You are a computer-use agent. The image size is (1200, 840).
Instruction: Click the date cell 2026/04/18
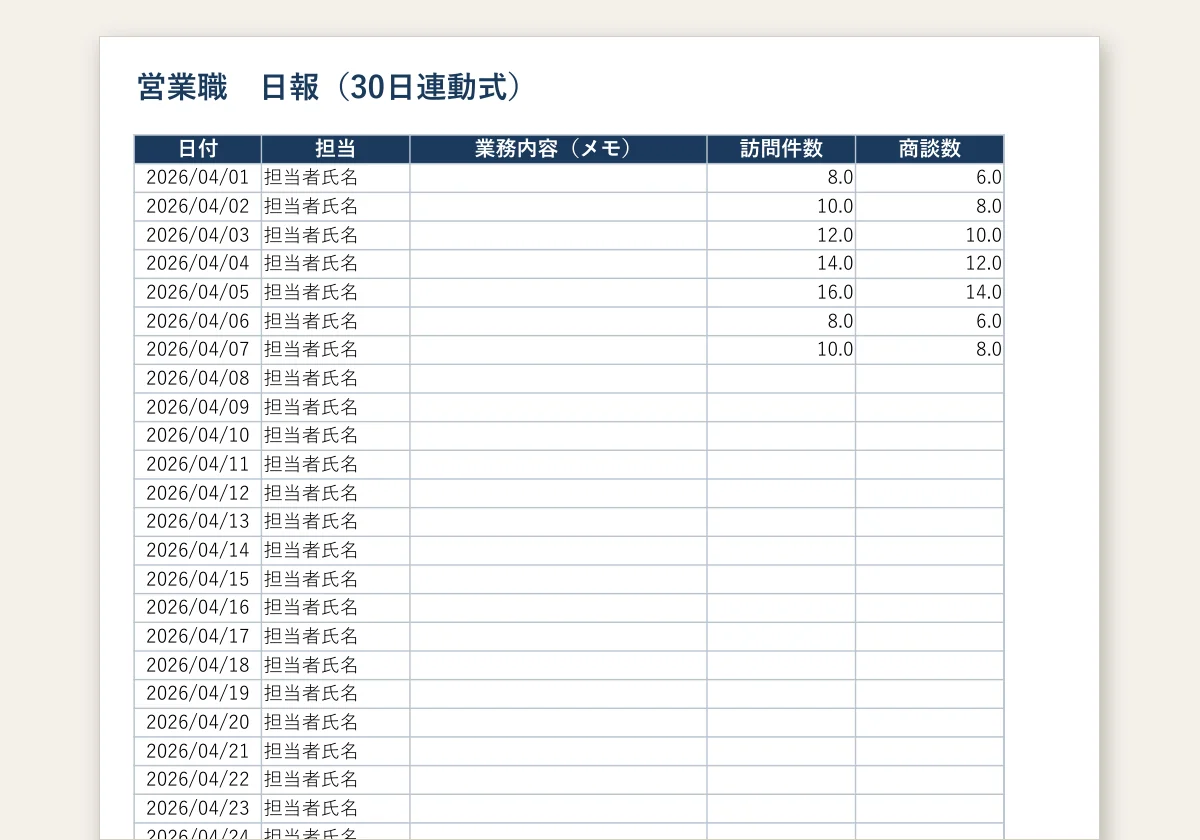(x=198, y=665)
